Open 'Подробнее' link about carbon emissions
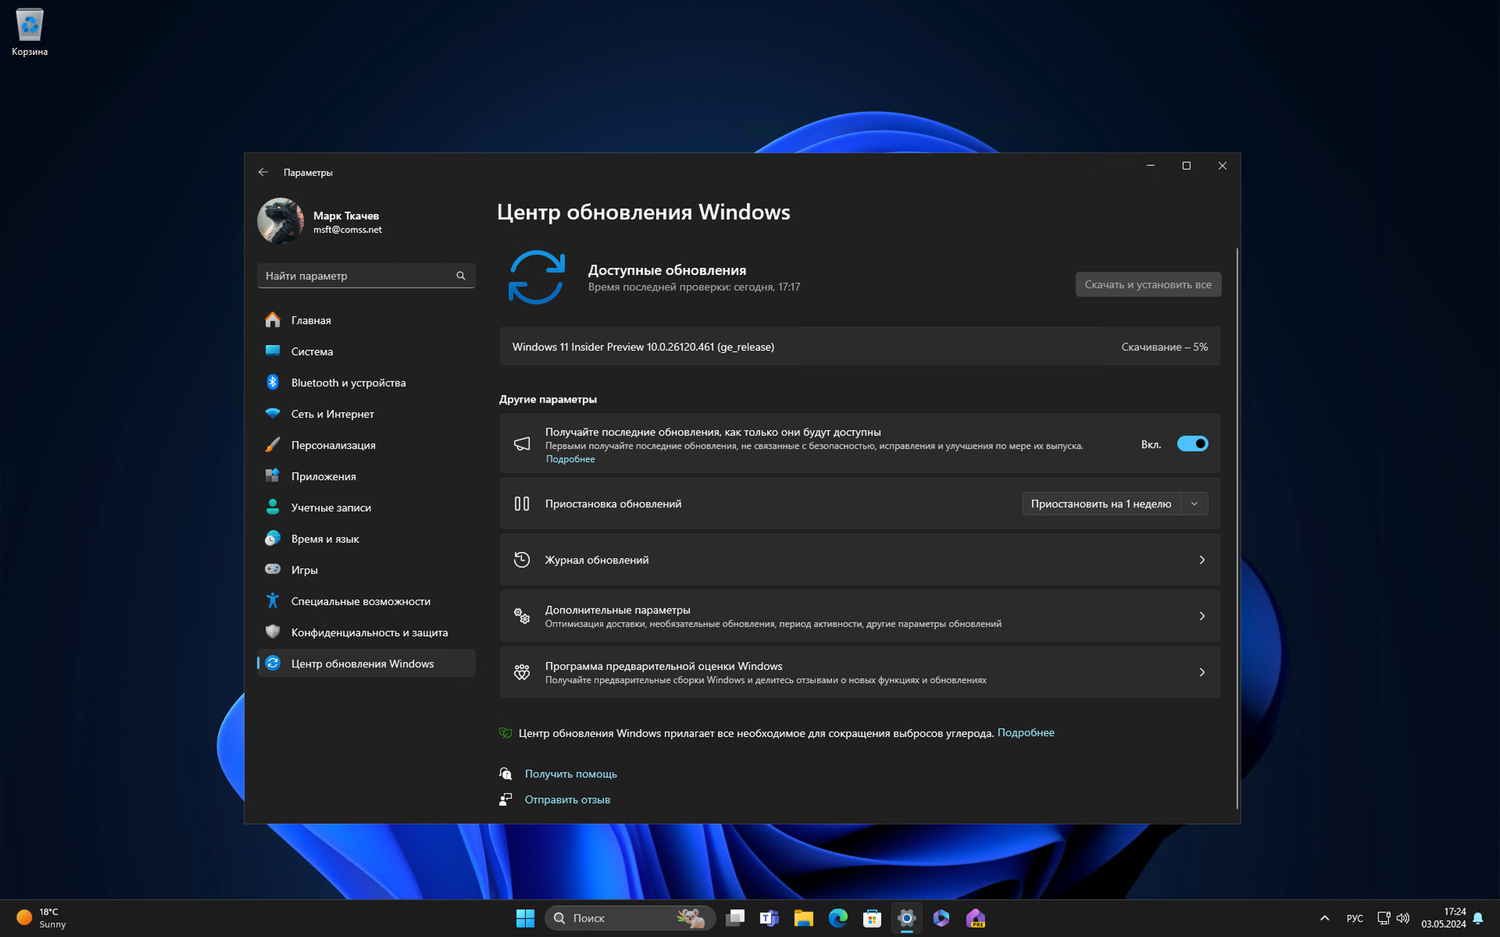This screenshot has height=937, width=1500. pyautogui.click(x=1026, y=733)
